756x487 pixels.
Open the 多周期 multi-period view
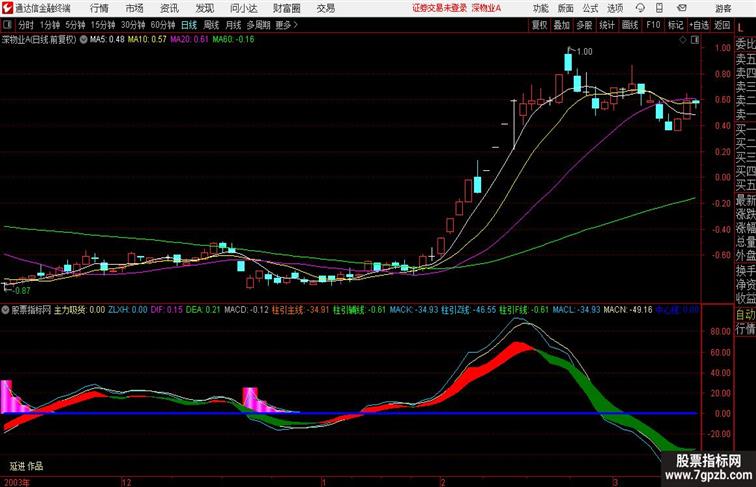pyautogui.click(x=258, y=25)
